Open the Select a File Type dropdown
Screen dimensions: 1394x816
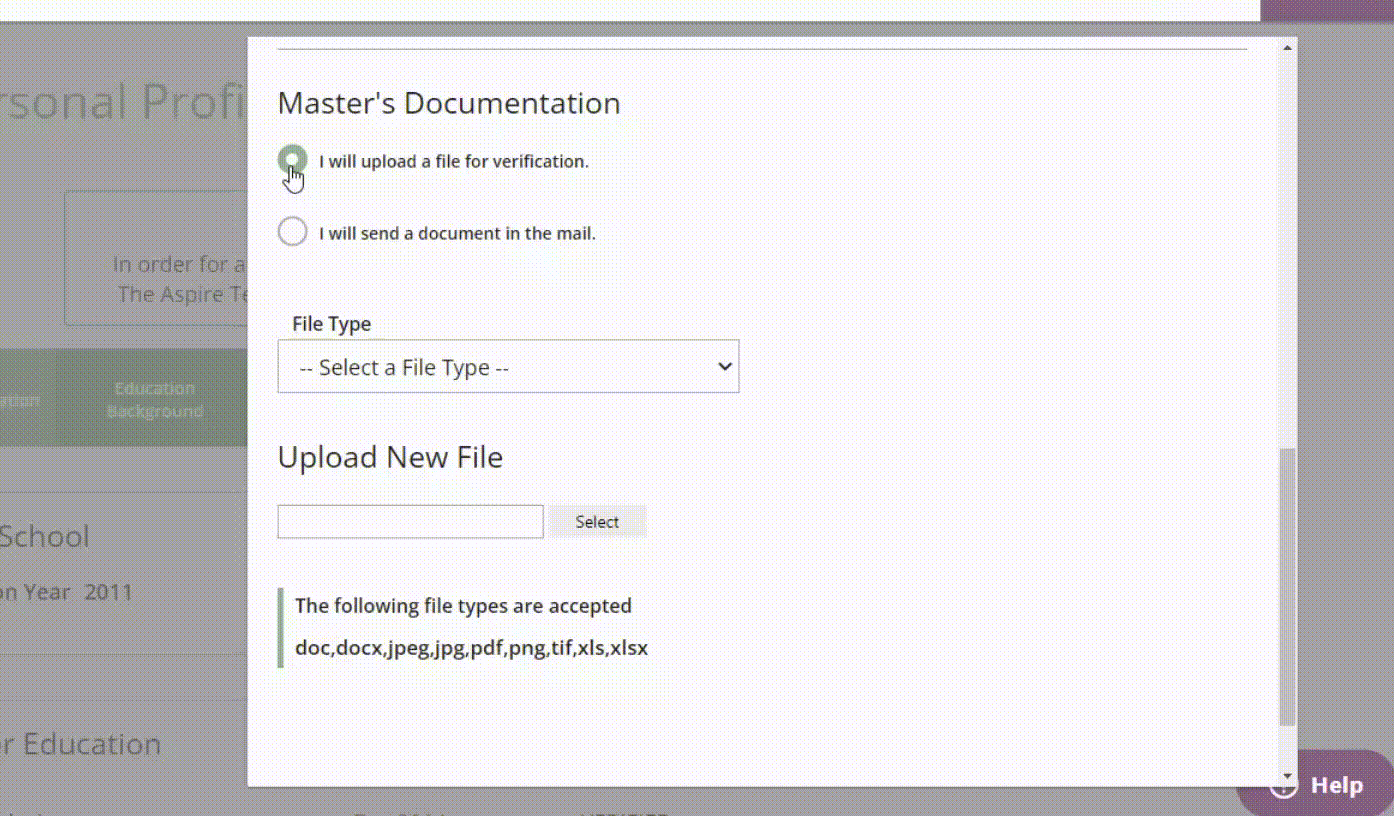507,367
